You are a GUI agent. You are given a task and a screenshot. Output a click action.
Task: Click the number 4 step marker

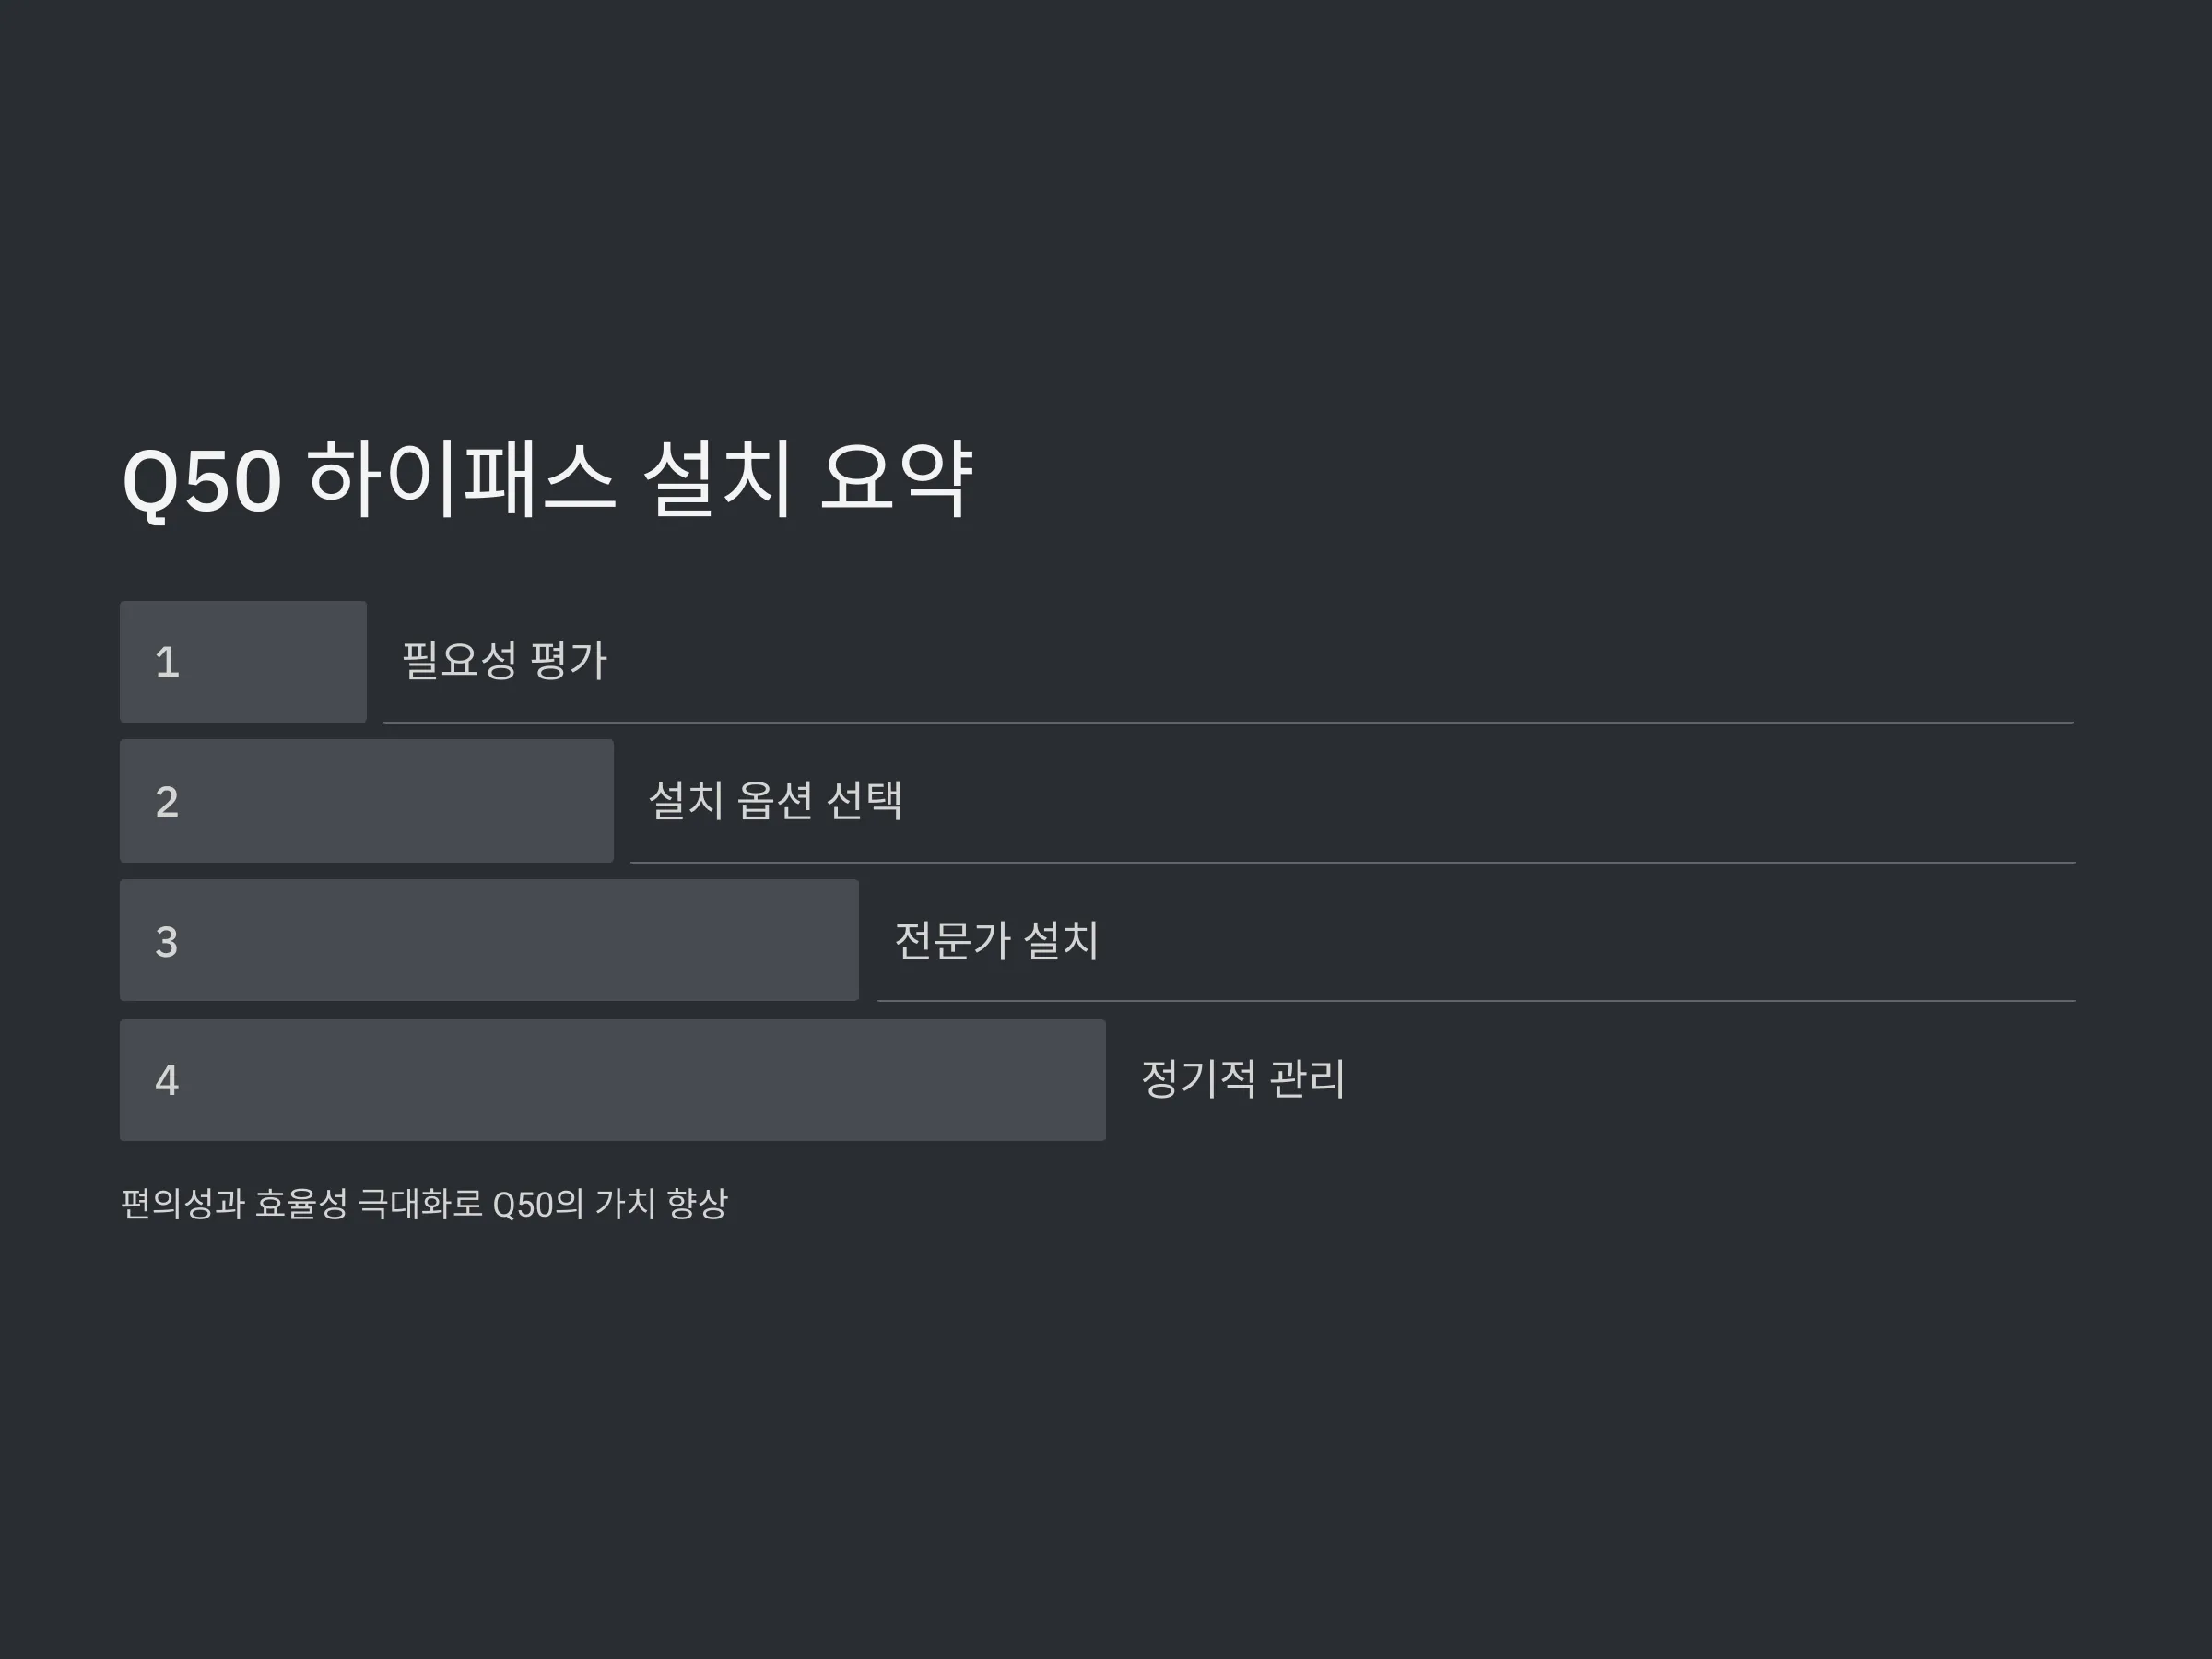pyautogui.click(x=167, y=1080)
